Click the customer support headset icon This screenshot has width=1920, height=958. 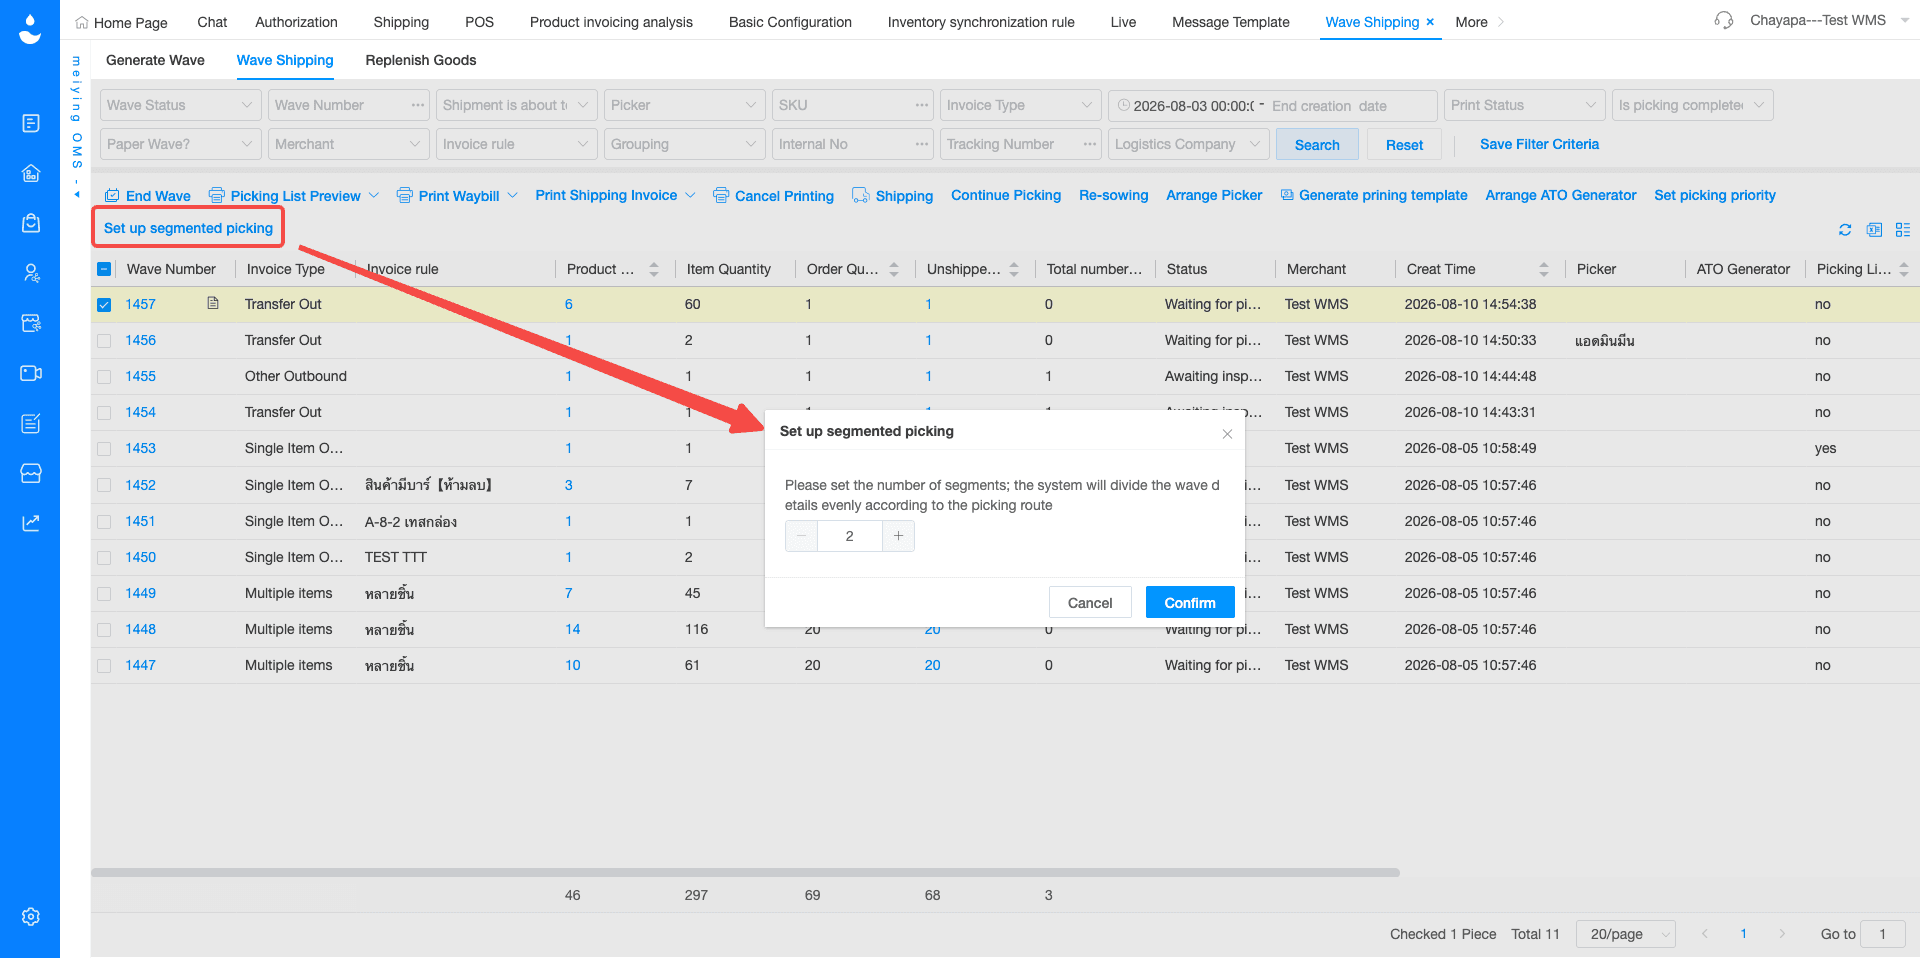[x=1724, y=20]
